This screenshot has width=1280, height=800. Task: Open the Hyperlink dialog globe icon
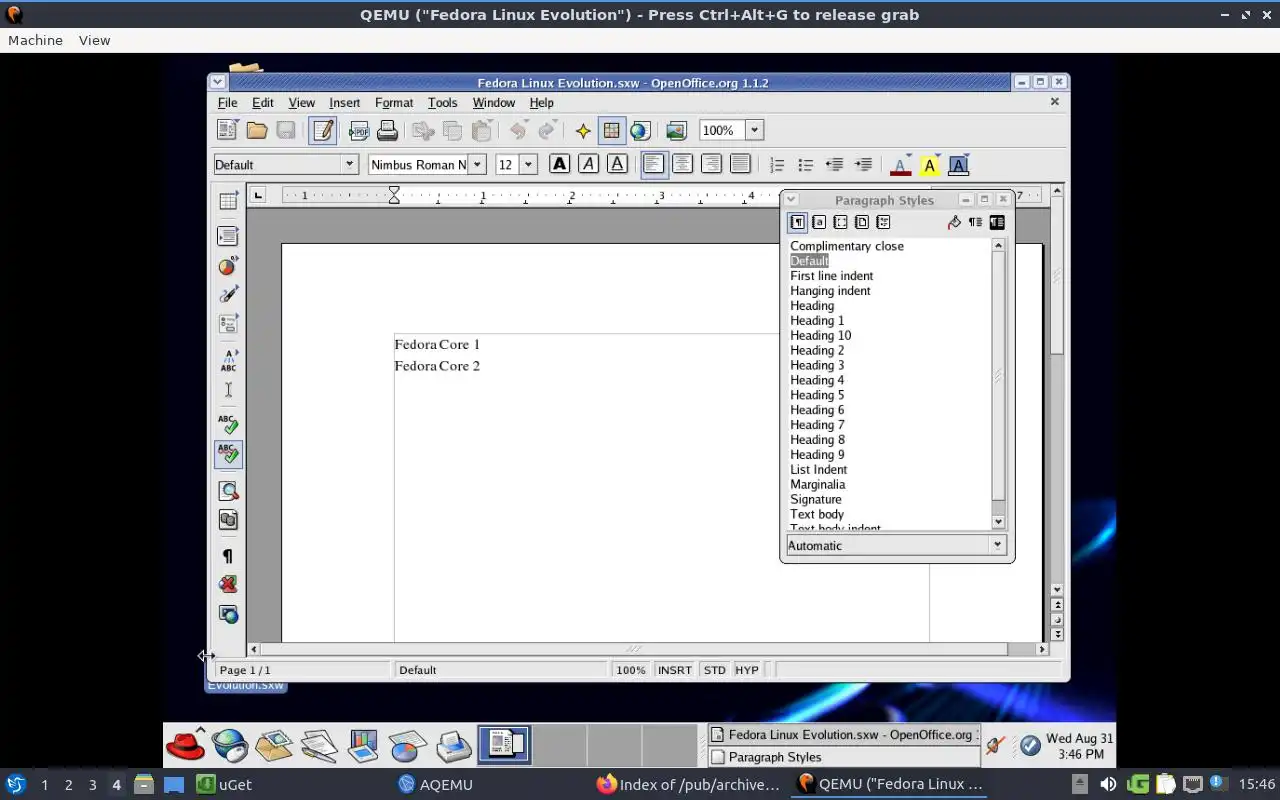[x=641, y=130]
